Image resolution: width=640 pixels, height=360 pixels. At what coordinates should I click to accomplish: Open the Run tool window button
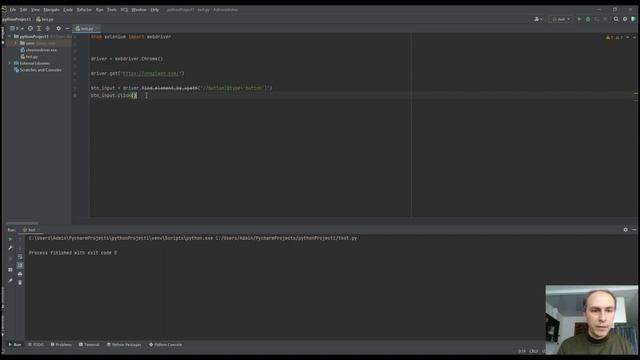click(x=15, y=345)
